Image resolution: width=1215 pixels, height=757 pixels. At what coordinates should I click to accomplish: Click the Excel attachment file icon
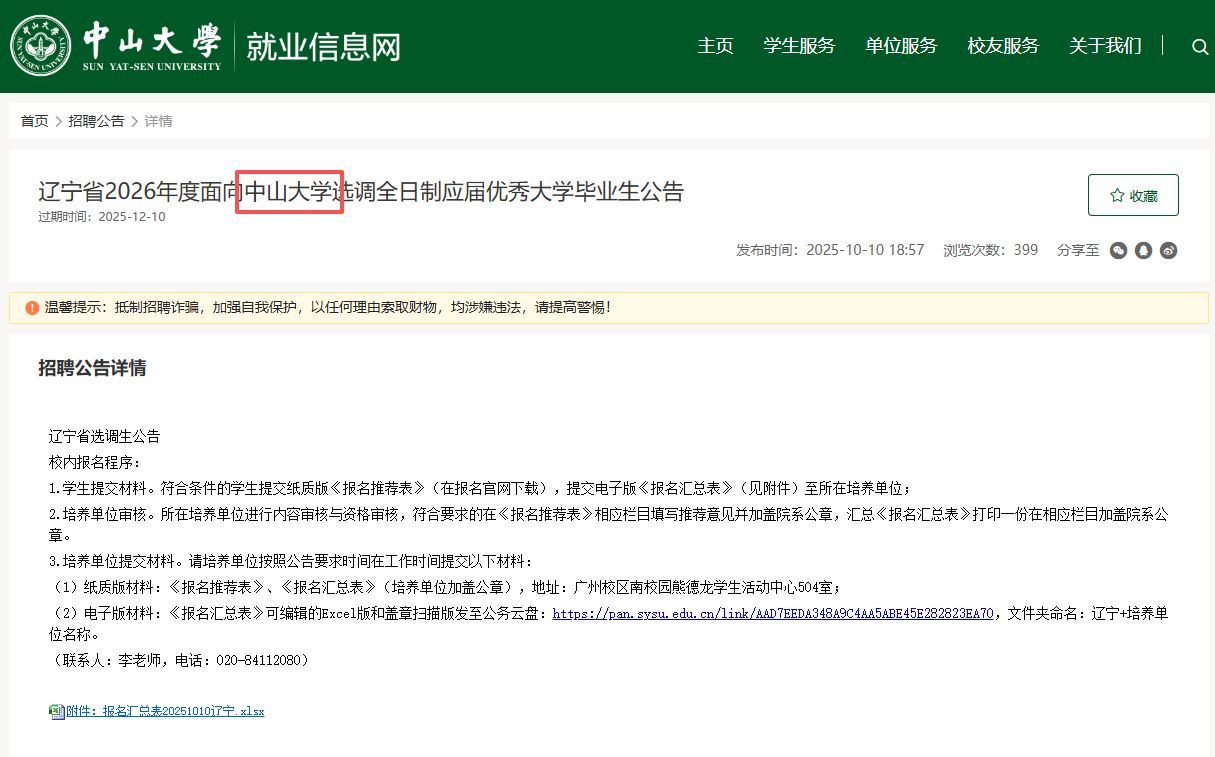pos(57,711)
